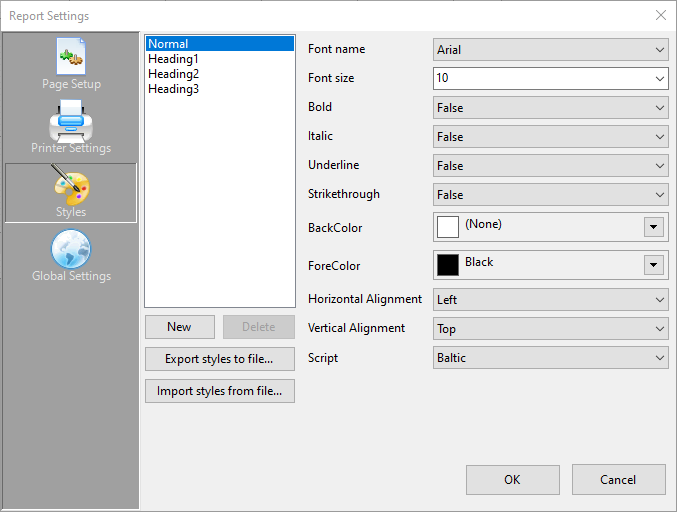Image resolution: width=677 pixels, height=512 pixels.
Task: Open the Script dropdown showing Baltic
Action: 550,357
